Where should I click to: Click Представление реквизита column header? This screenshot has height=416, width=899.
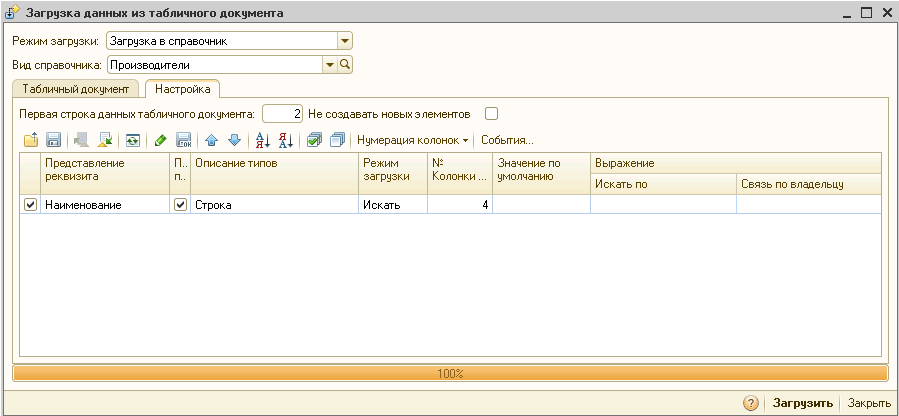[x=105, y=174]
